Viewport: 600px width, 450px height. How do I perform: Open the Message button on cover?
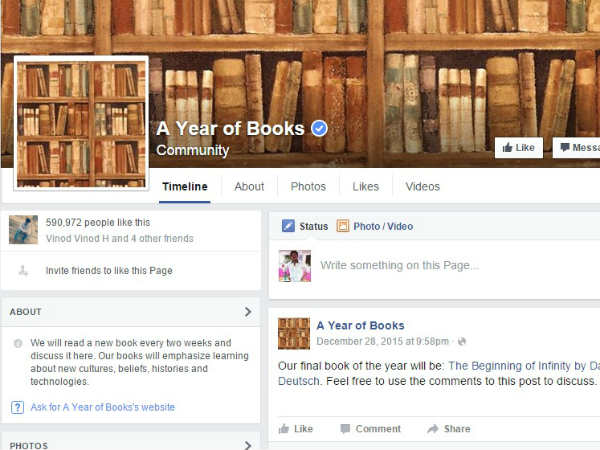tap(577, 148)
